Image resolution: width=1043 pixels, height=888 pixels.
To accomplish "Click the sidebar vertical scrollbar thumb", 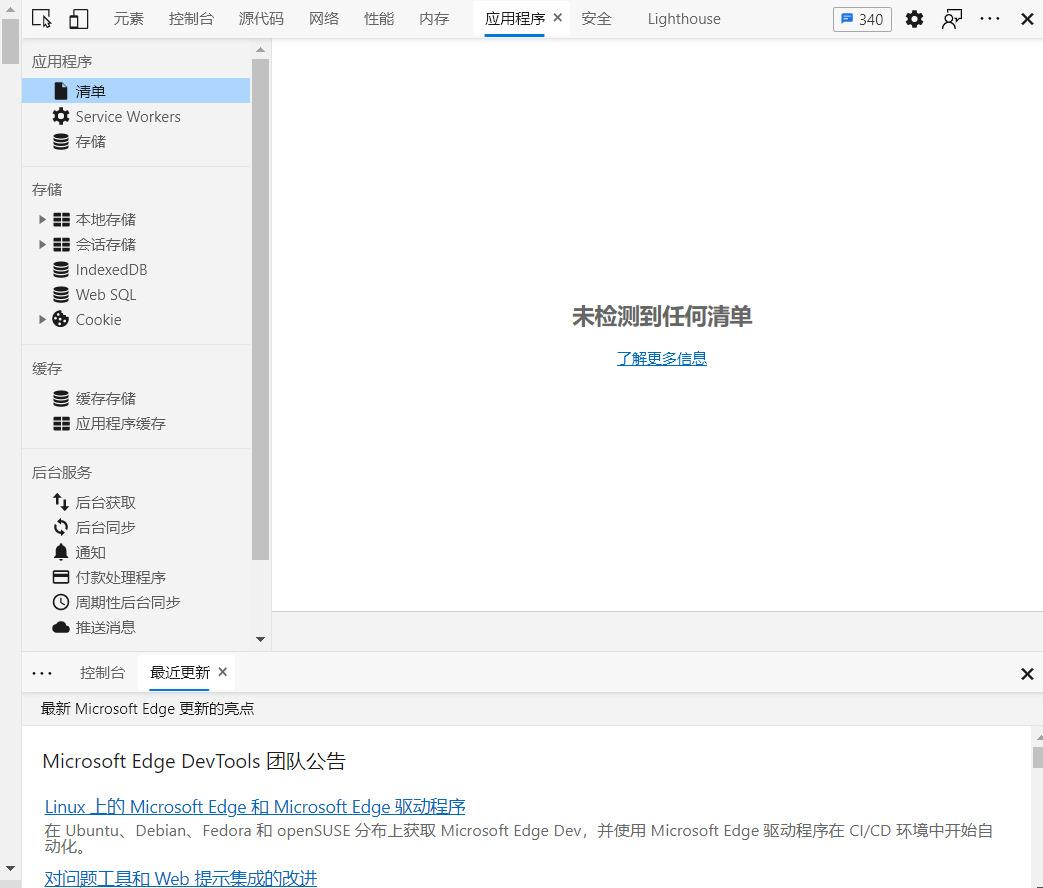I will click(x=260, y=309).
